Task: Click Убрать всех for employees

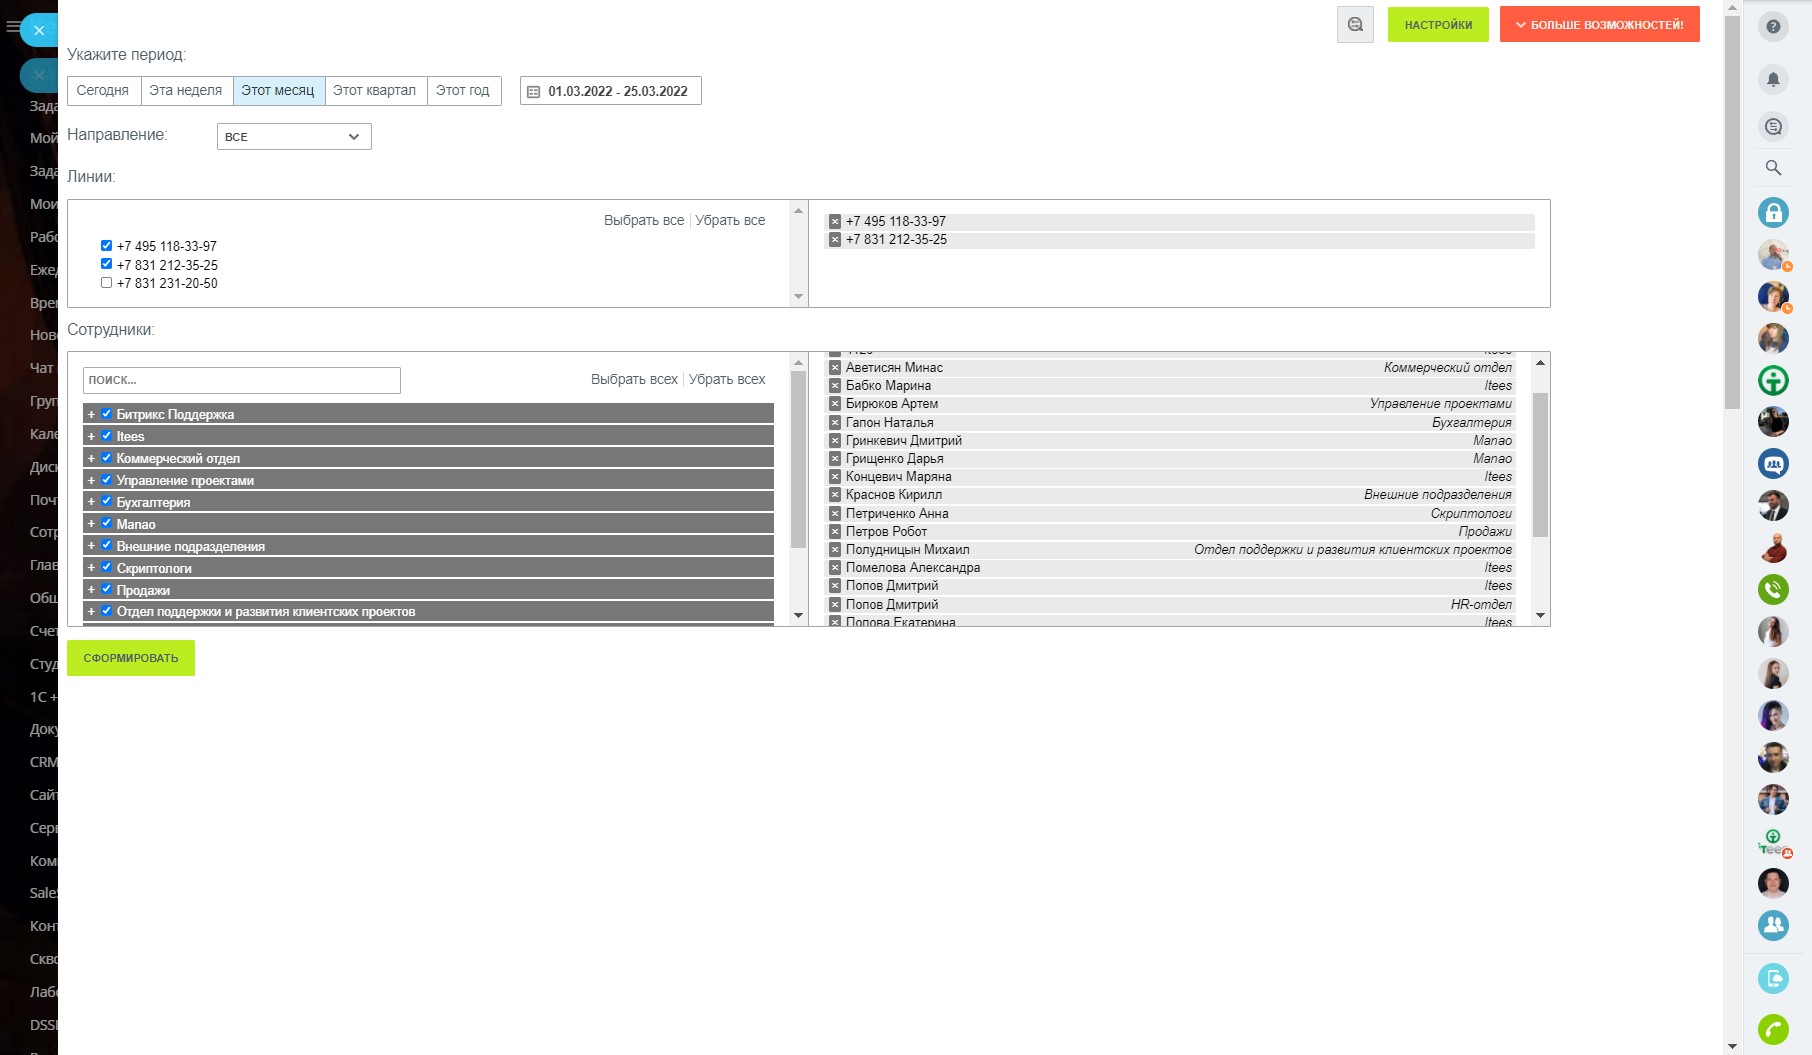Action: 727,379
